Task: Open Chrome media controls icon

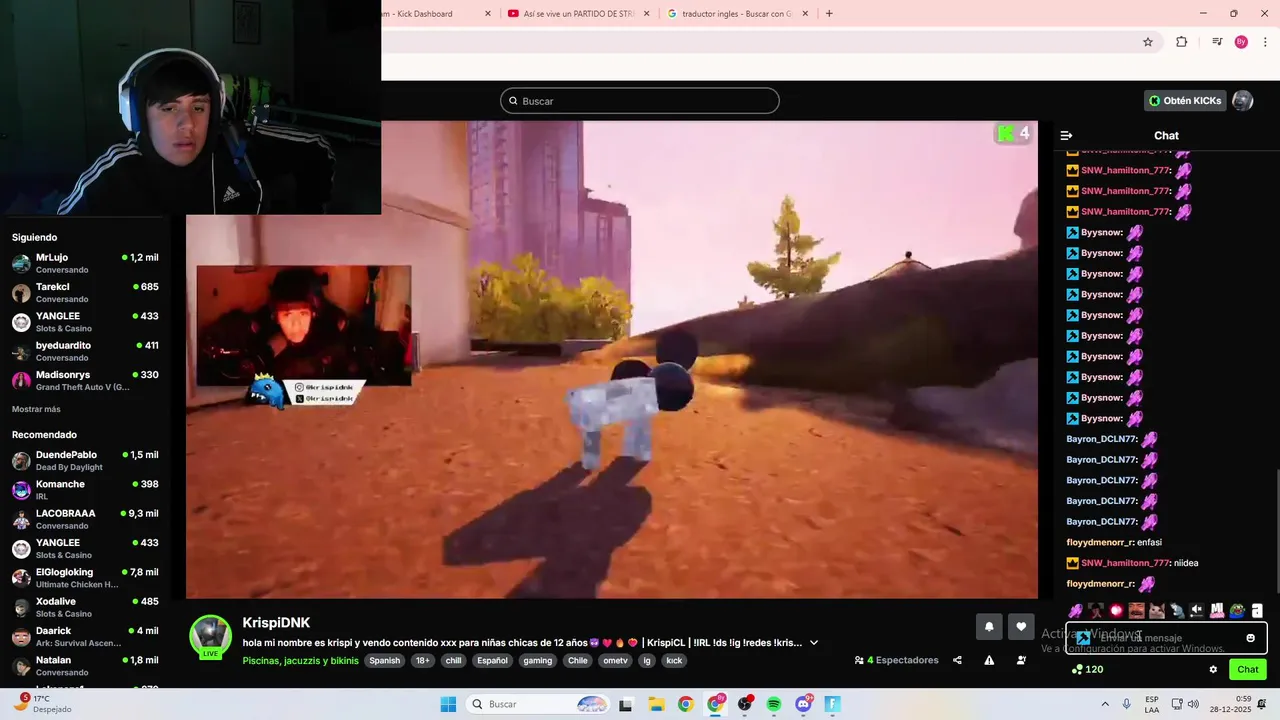Action: click(x=1217, y=42)
